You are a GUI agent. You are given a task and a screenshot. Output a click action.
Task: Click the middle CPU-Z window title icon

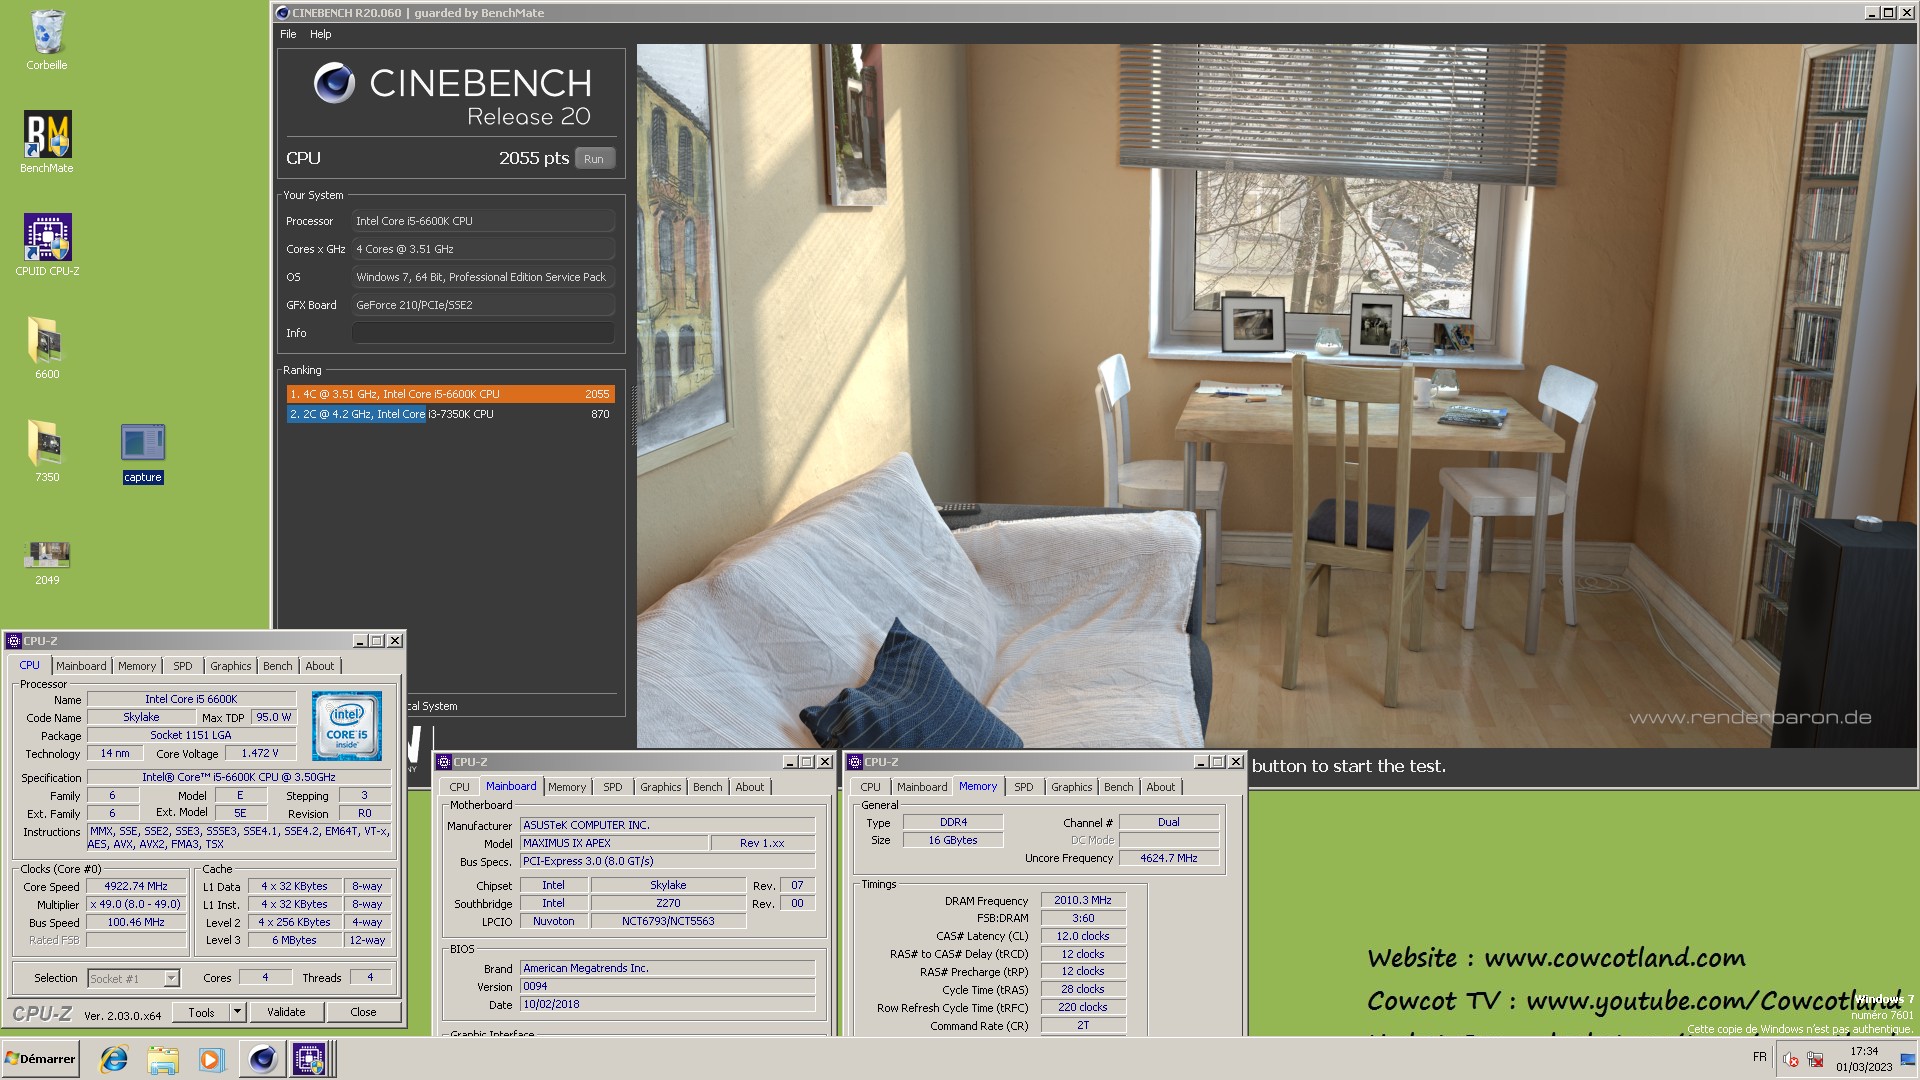pos(445,762)
